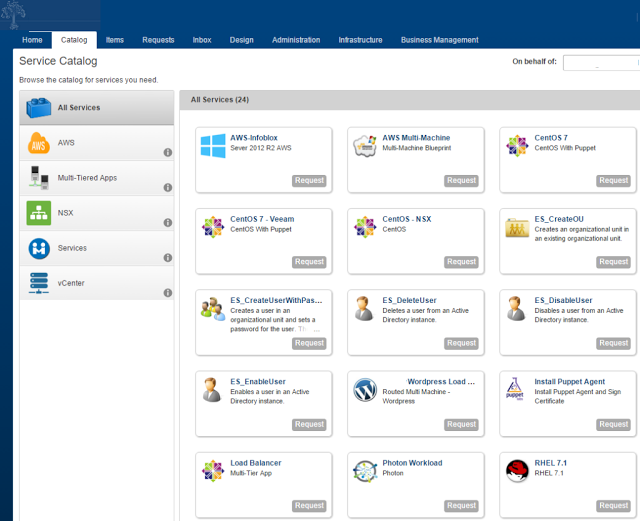Image resolution: width=640 pixels, height=521 pixels.
Task: Click the All Services blue brick icon
Action: pyautogui.click(x=38, y=108)
